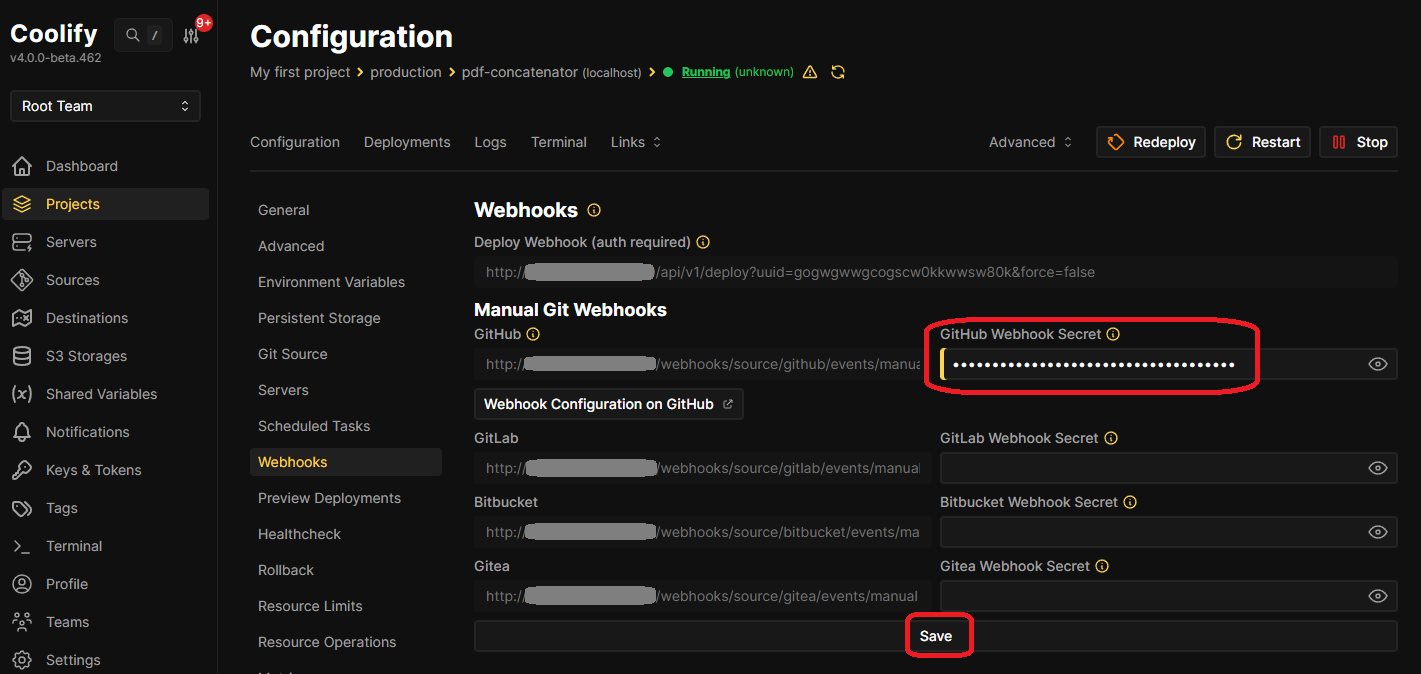This screenshot has height=674, width=1421.
Task: Click the Restart button
Action: coord(1263,142)
